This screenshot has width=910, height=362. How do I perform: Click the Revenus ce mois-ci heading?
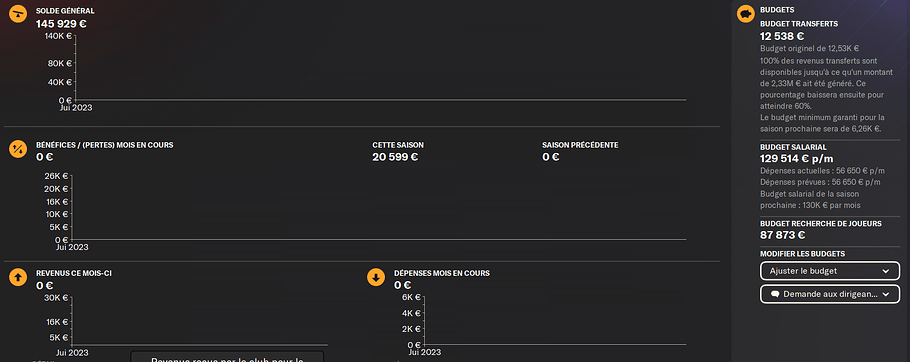[74, 273]
